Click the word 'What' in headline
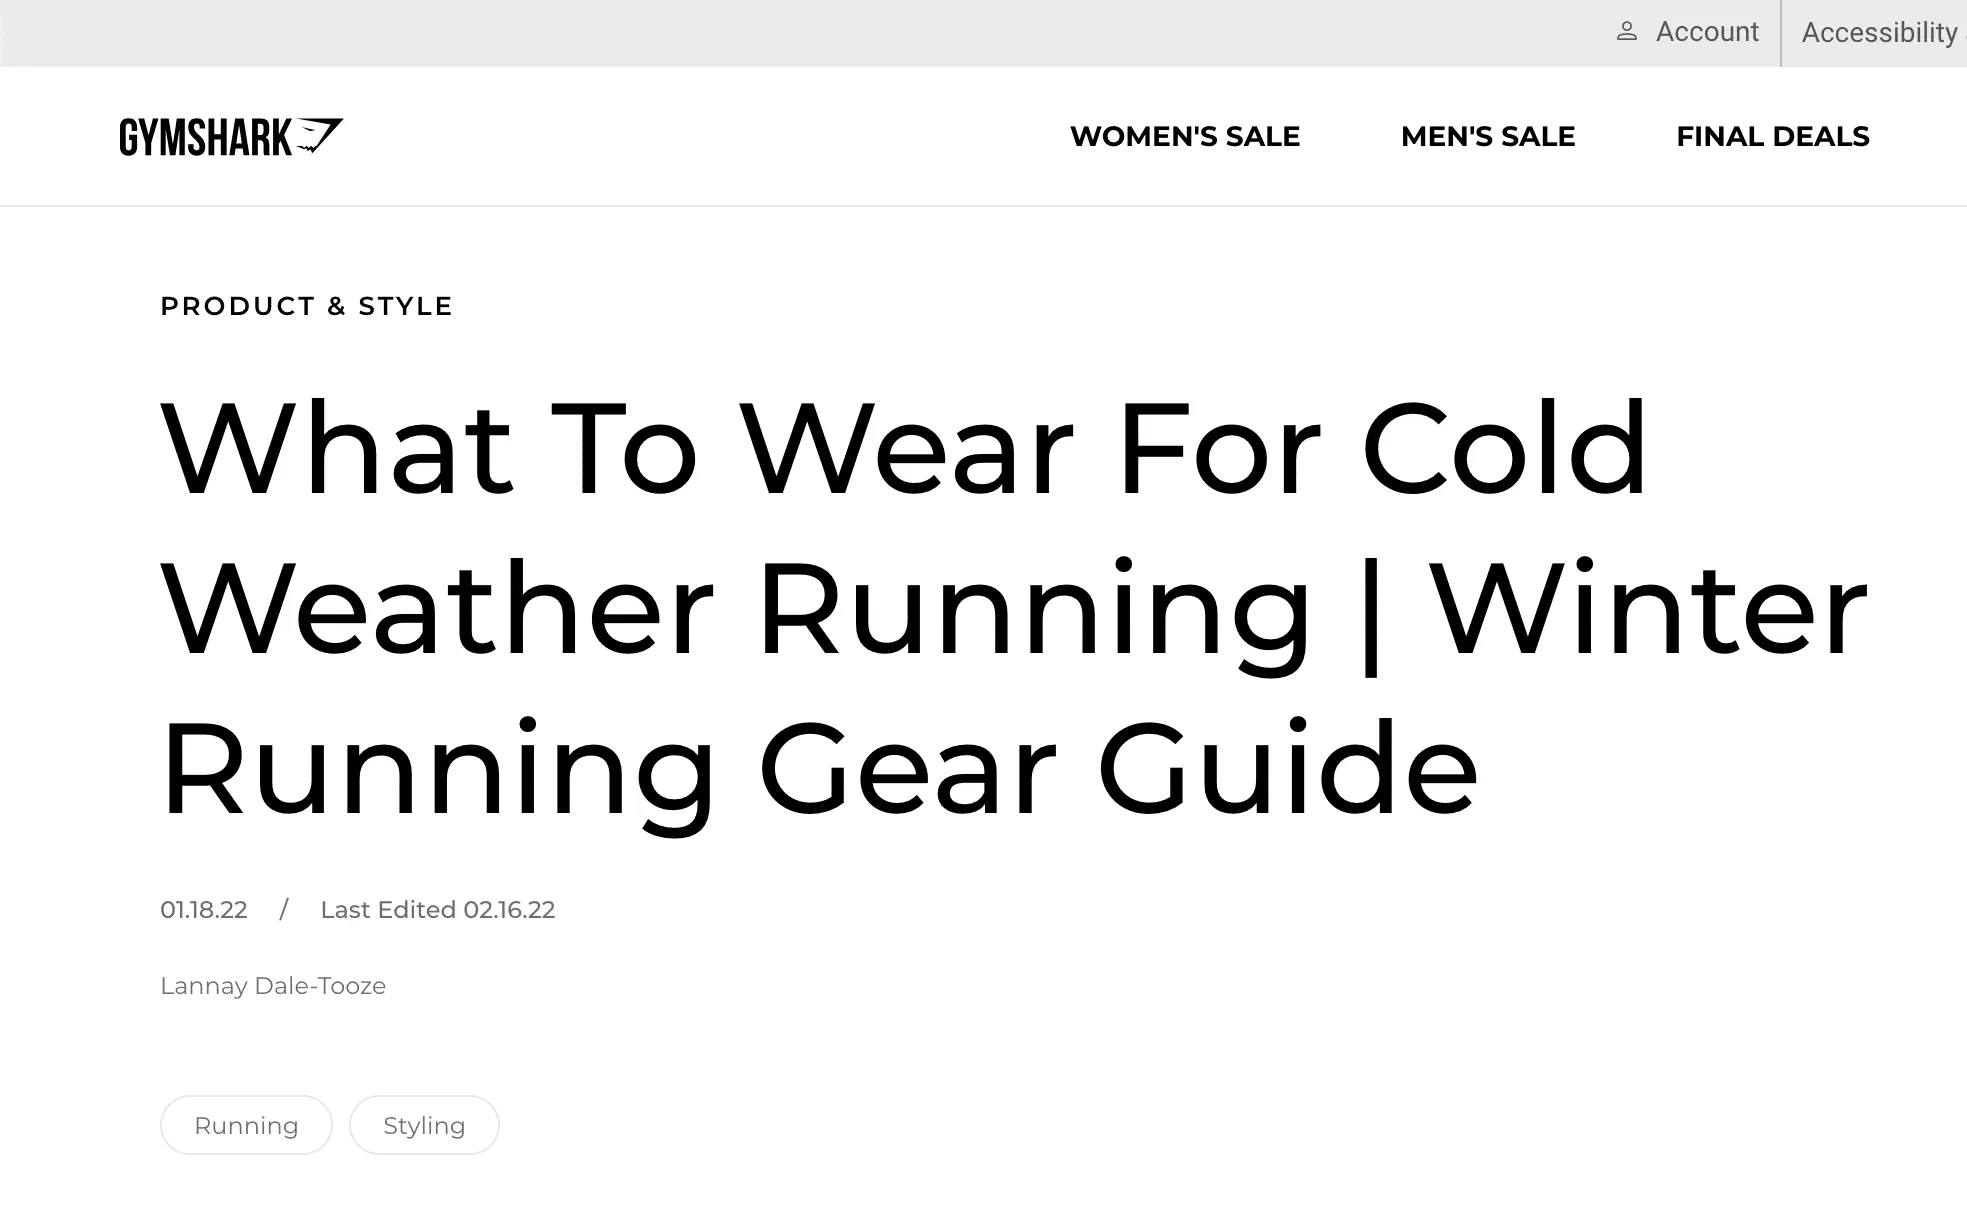The image size is (1967, 1206). [x=337, y=448]
